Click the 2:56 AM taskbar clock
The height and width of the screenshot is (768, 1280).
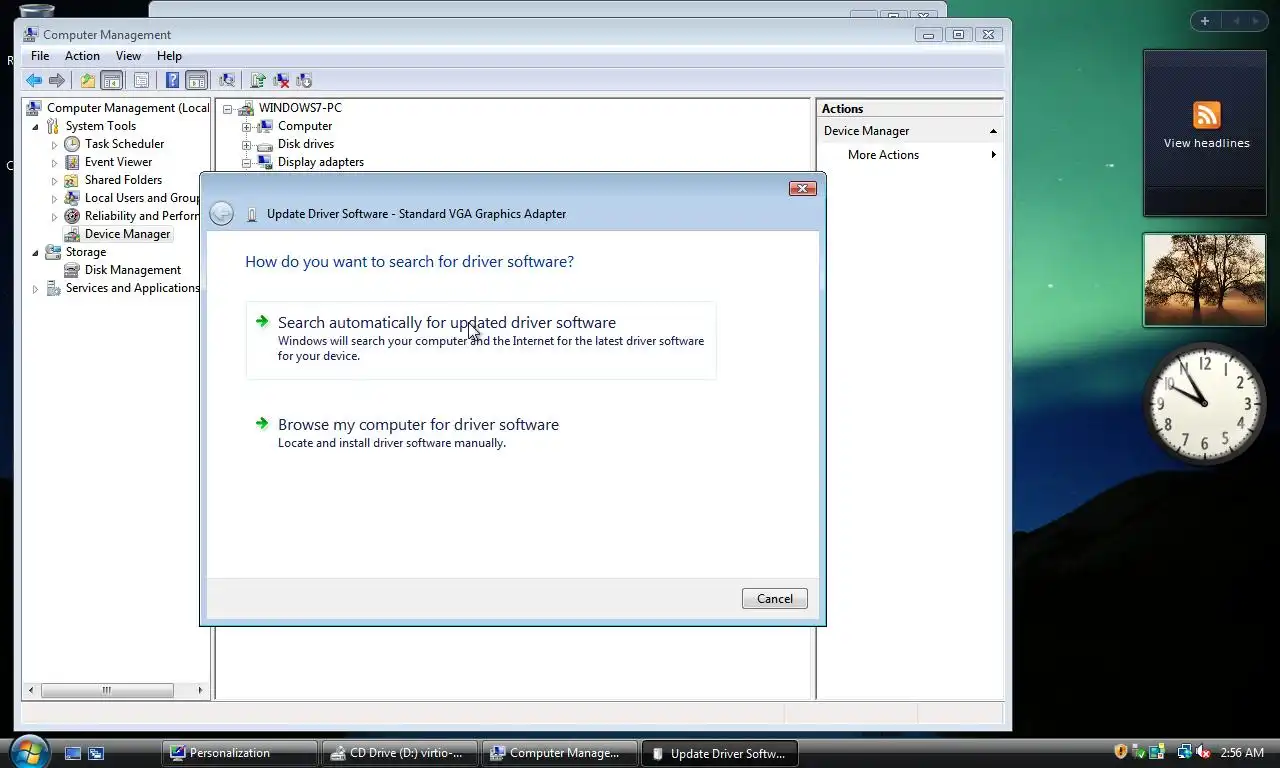pyautogui.click(x=1242, y=752)
